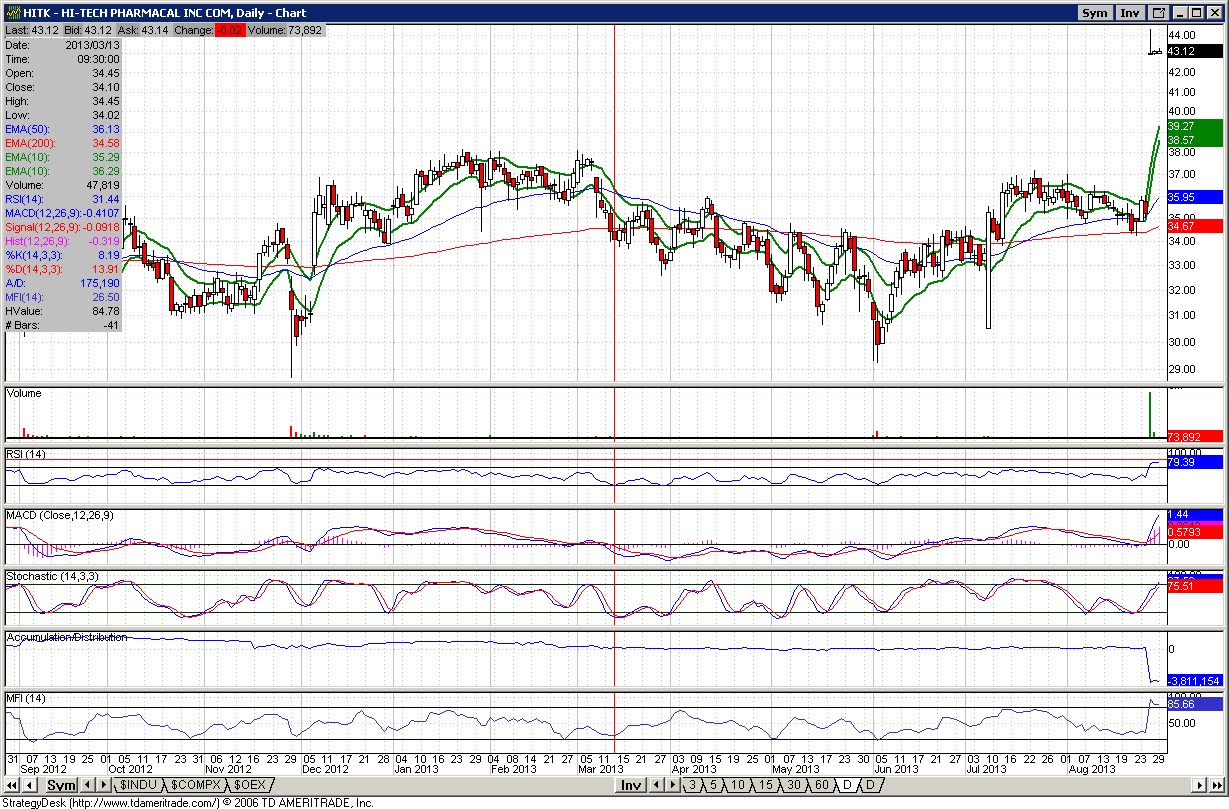
Task: Select the 15 minute interval tab
Action: coord(766,785)
